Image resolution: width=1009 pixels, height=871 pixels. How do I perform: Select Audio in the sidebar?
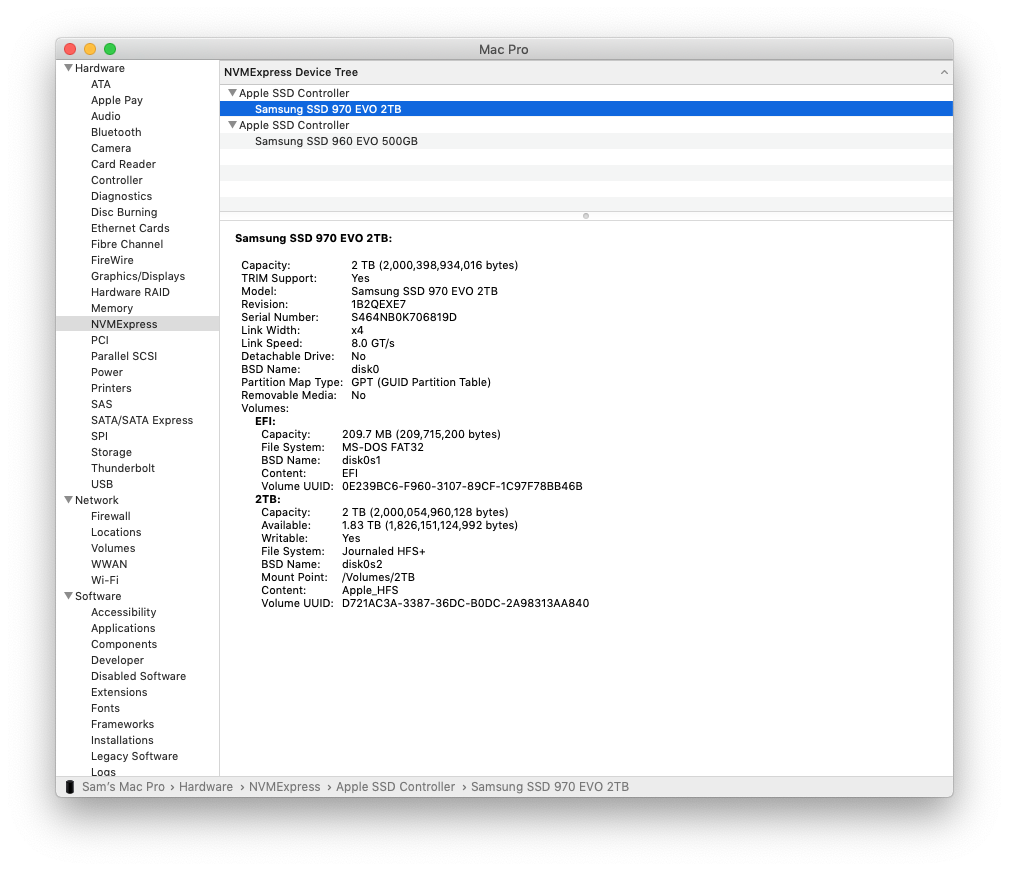click(106, 116)
